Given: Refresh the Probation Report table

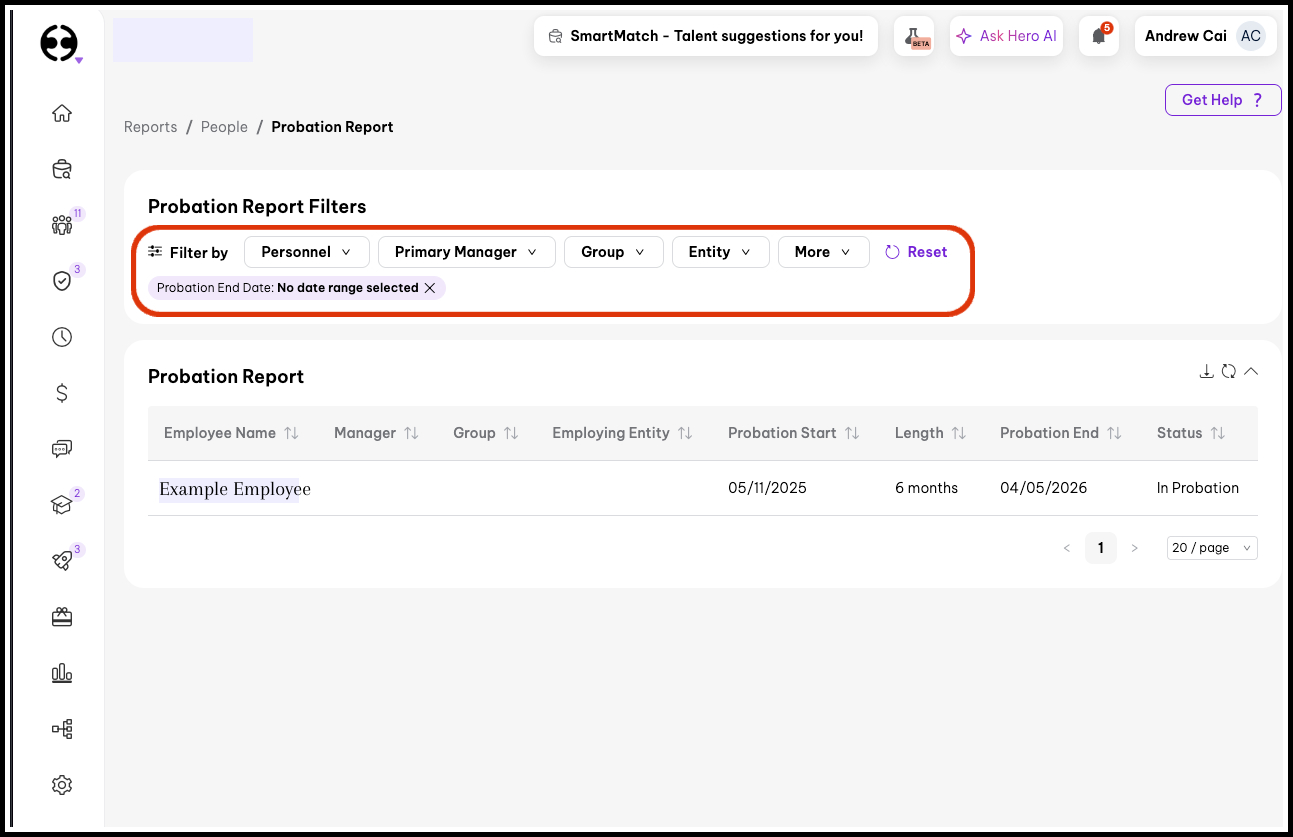Looking at the screenshot, I should 1229,372.
